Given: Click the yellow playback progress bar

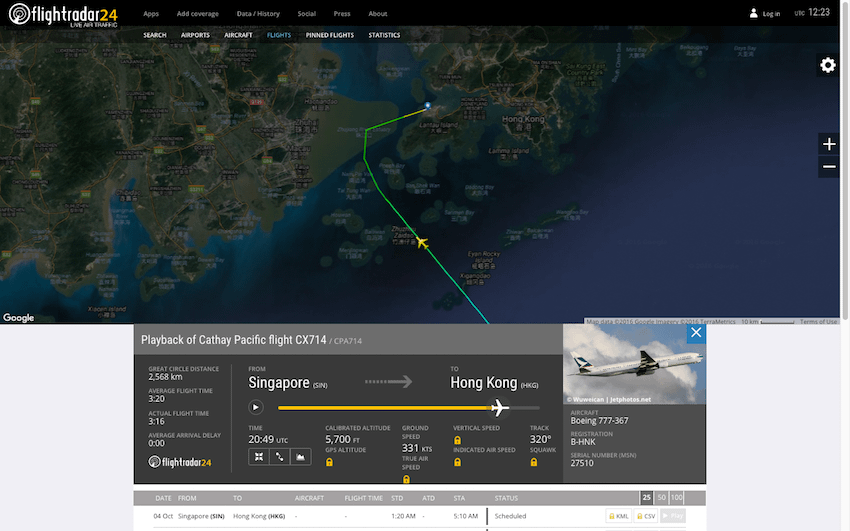Looking at the screenshot, I should pyautogui.click(x=385, y=407).
